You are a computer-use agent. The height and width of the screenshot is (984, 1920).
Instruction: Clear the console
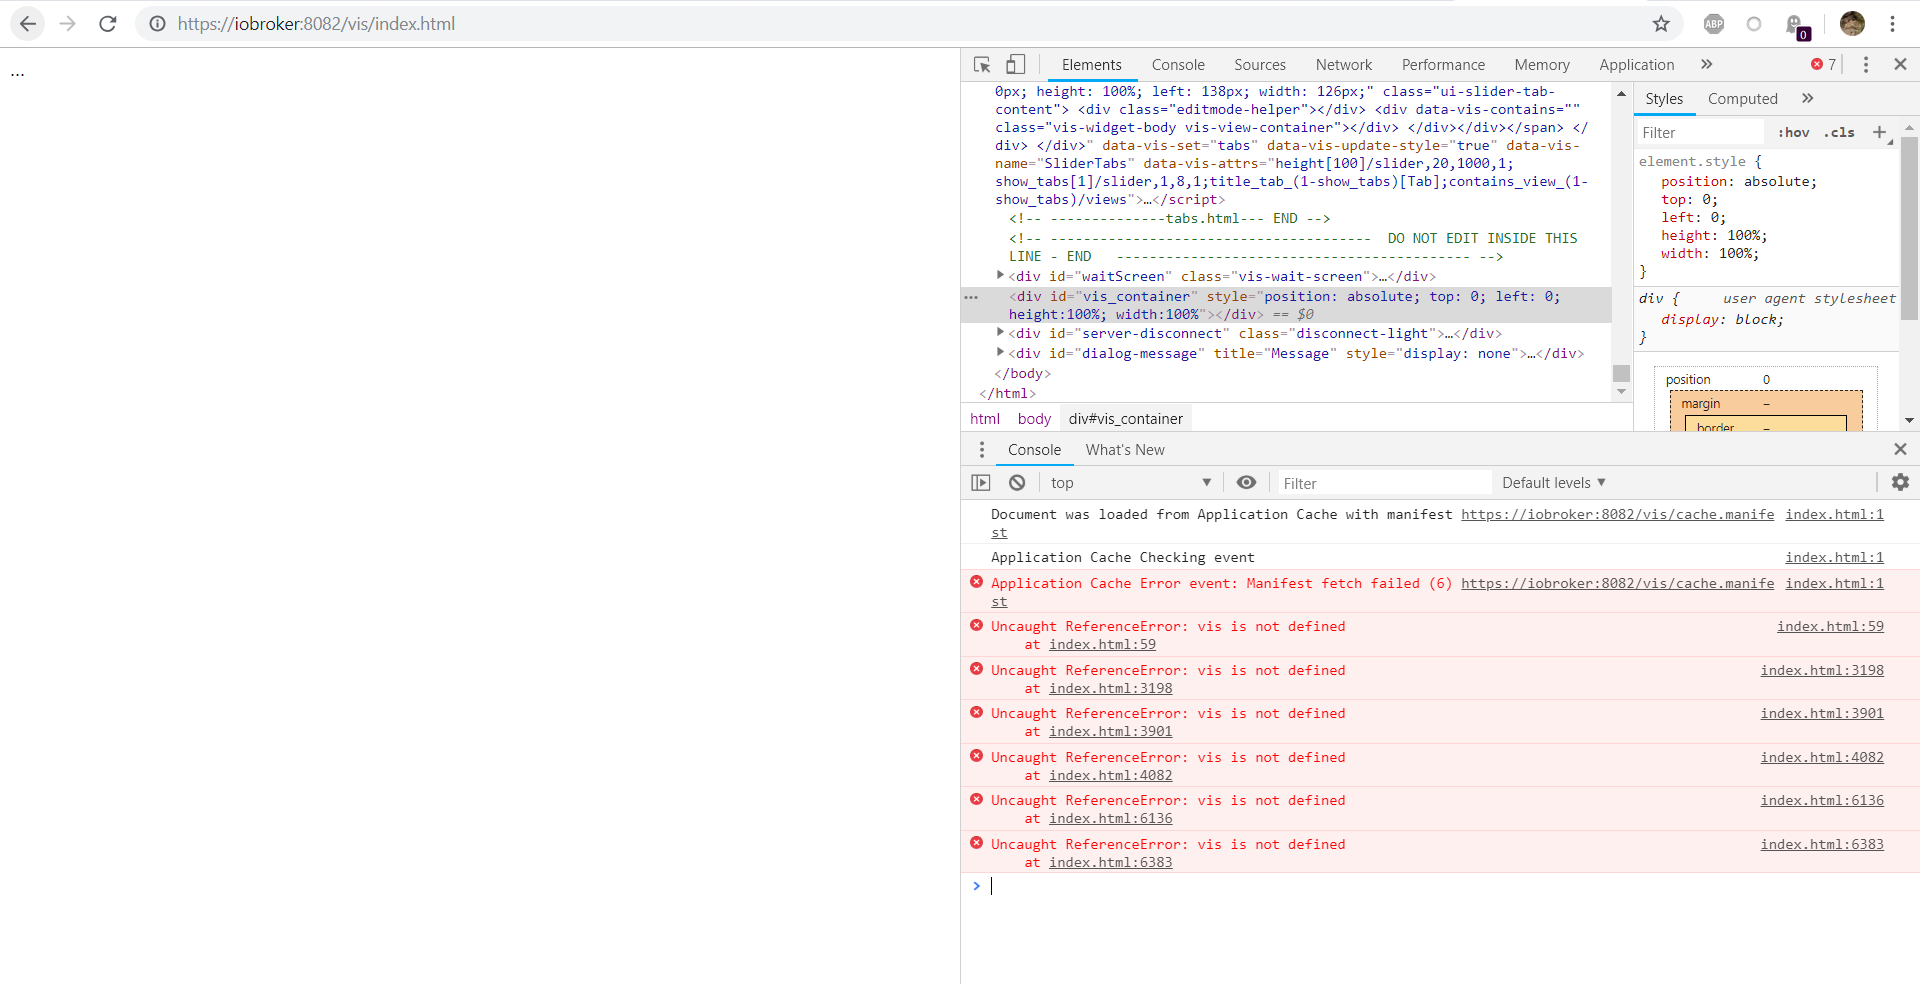click(1017, 483)
